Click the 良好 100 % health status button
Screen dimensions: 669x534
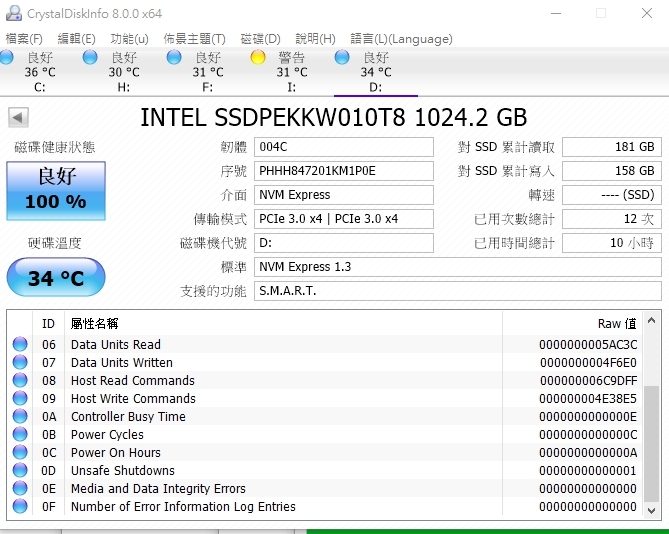click(x=56, y=191)
